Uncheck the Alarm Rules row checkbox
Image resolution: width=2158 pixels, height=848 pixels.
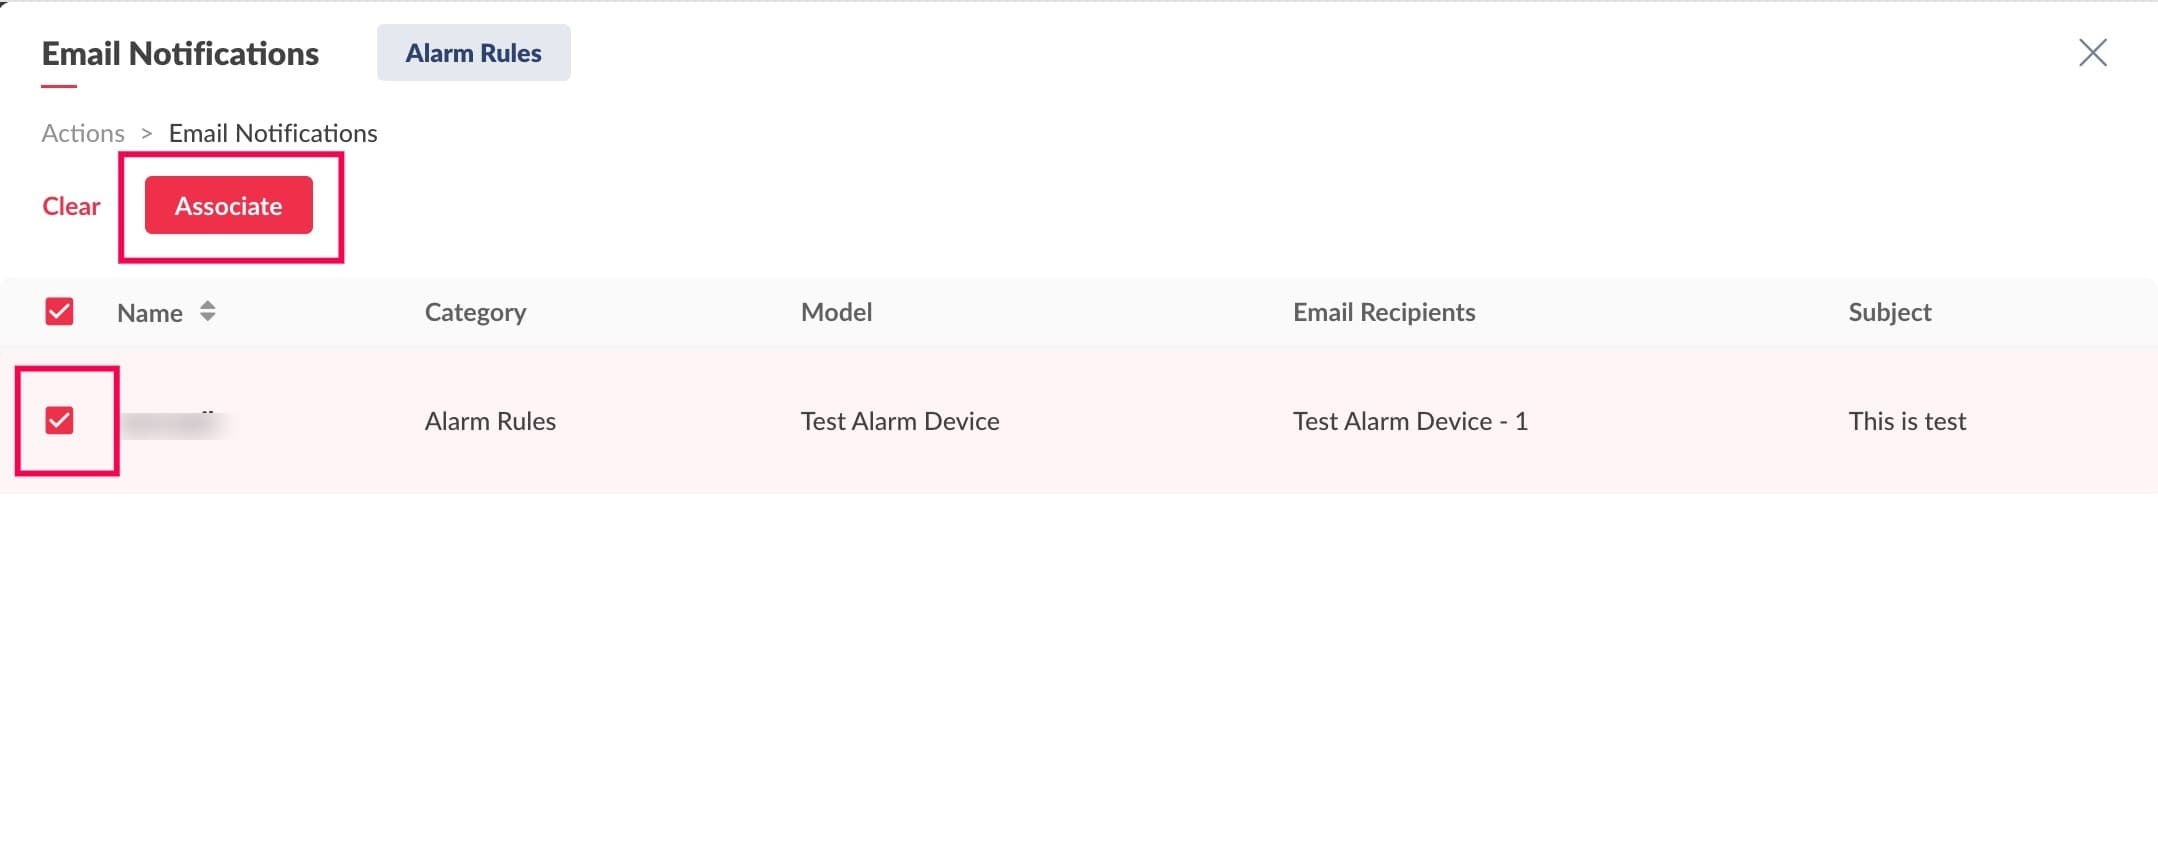pos(60,420)
